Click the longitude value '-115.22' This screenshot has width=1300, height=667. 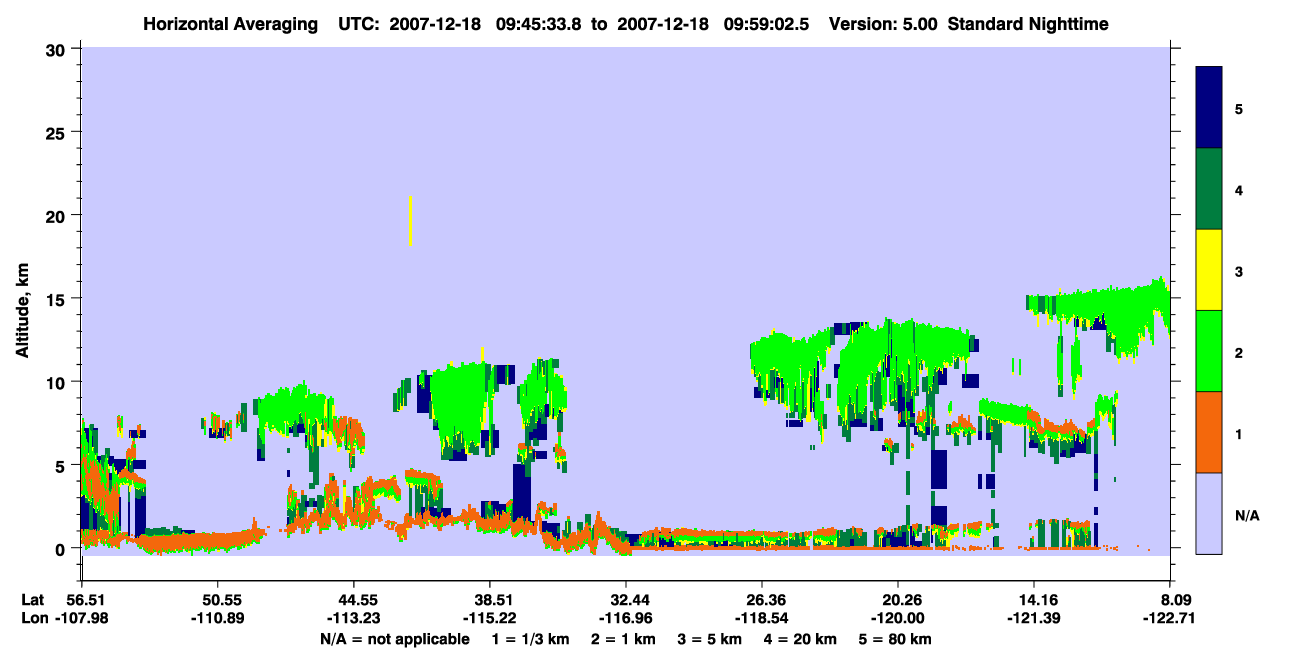click(490, 618)
